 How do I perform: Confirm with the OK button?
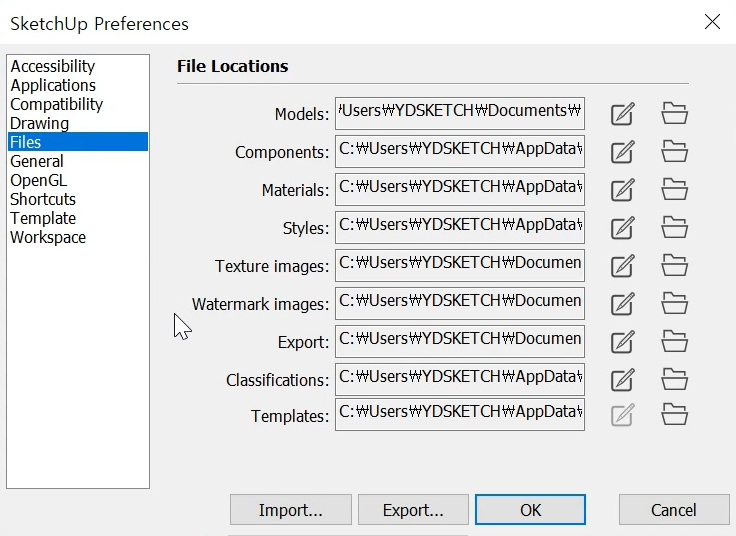(x=530, y=510)
